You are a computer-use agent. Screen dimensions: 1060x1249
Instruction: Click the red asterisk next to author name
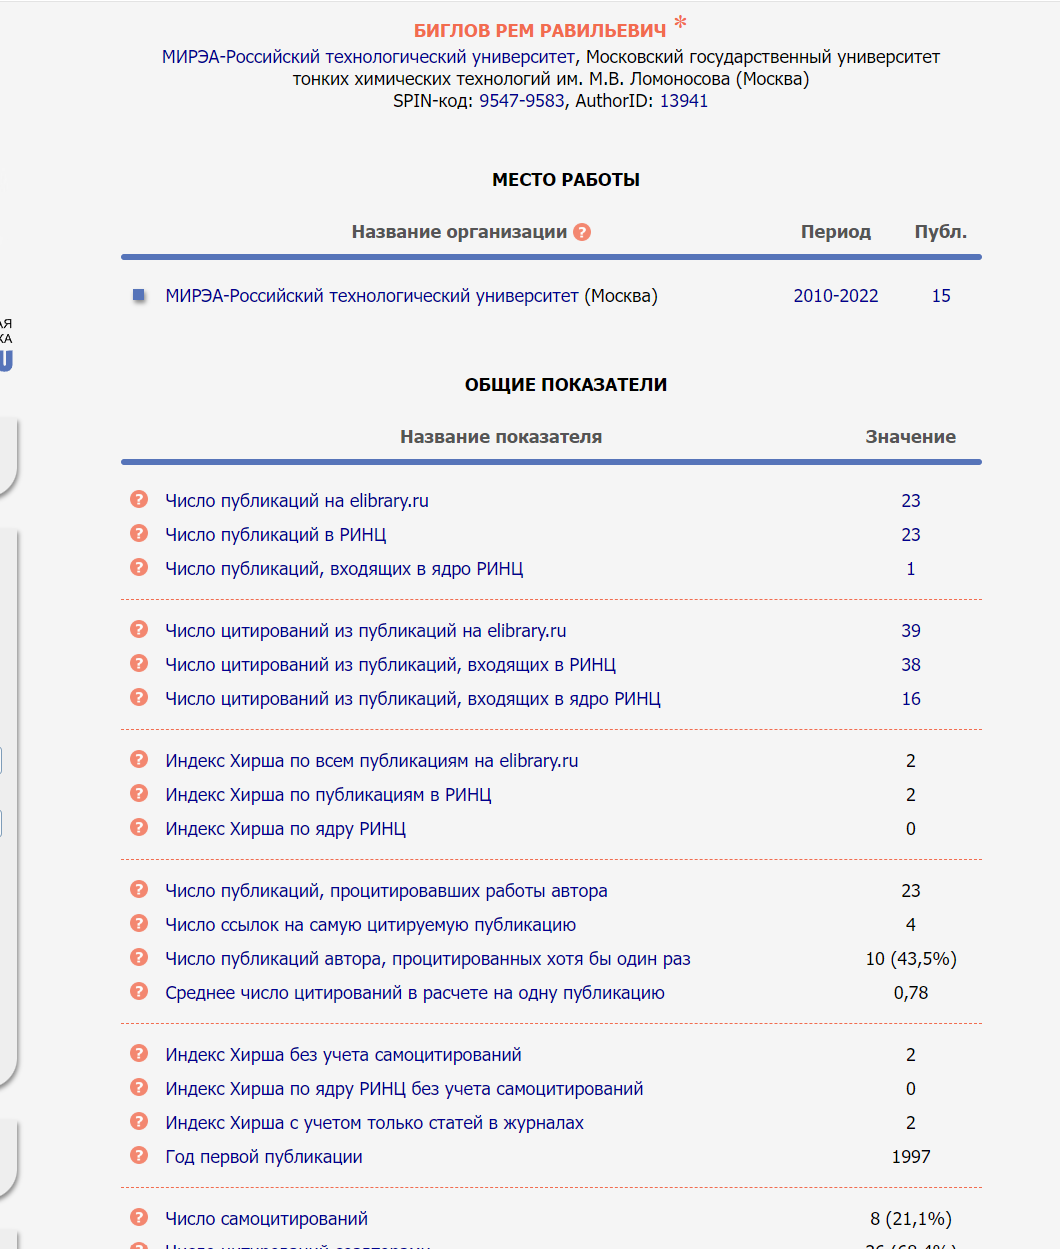(680, 24)
